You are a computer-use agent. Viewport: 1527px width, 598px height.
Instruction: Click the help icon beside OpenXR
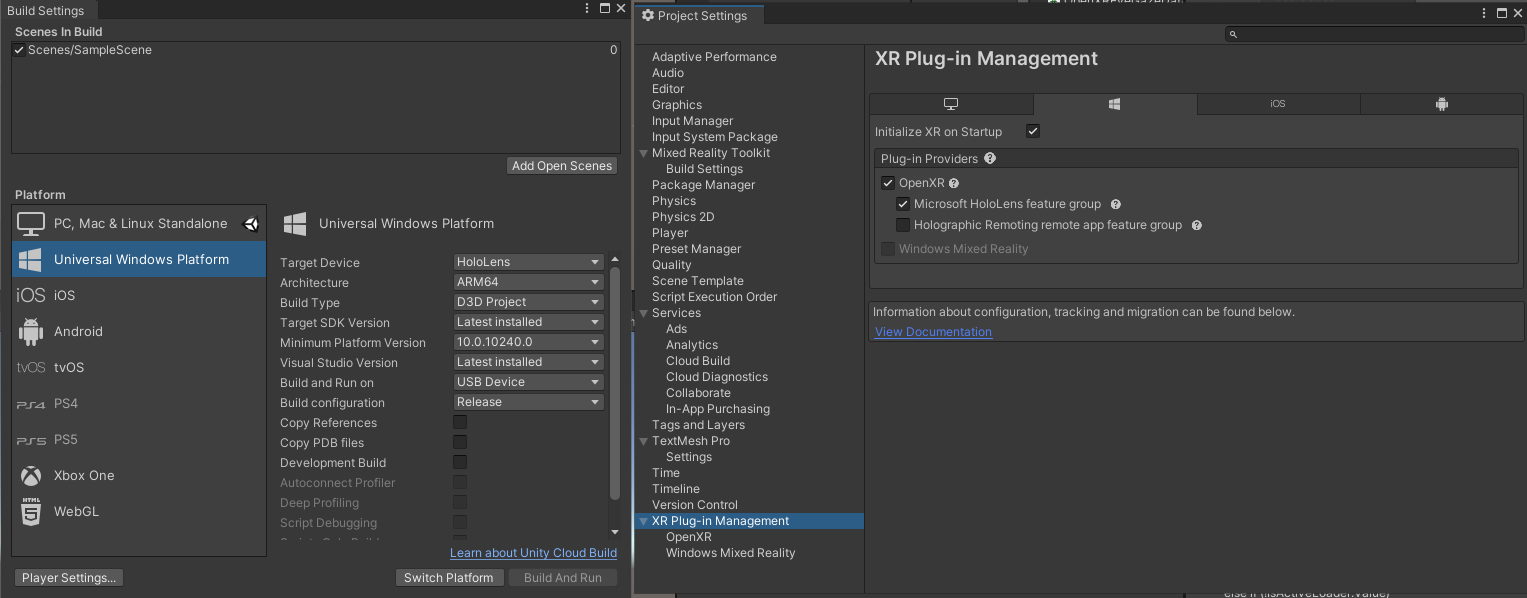[953, 182]
